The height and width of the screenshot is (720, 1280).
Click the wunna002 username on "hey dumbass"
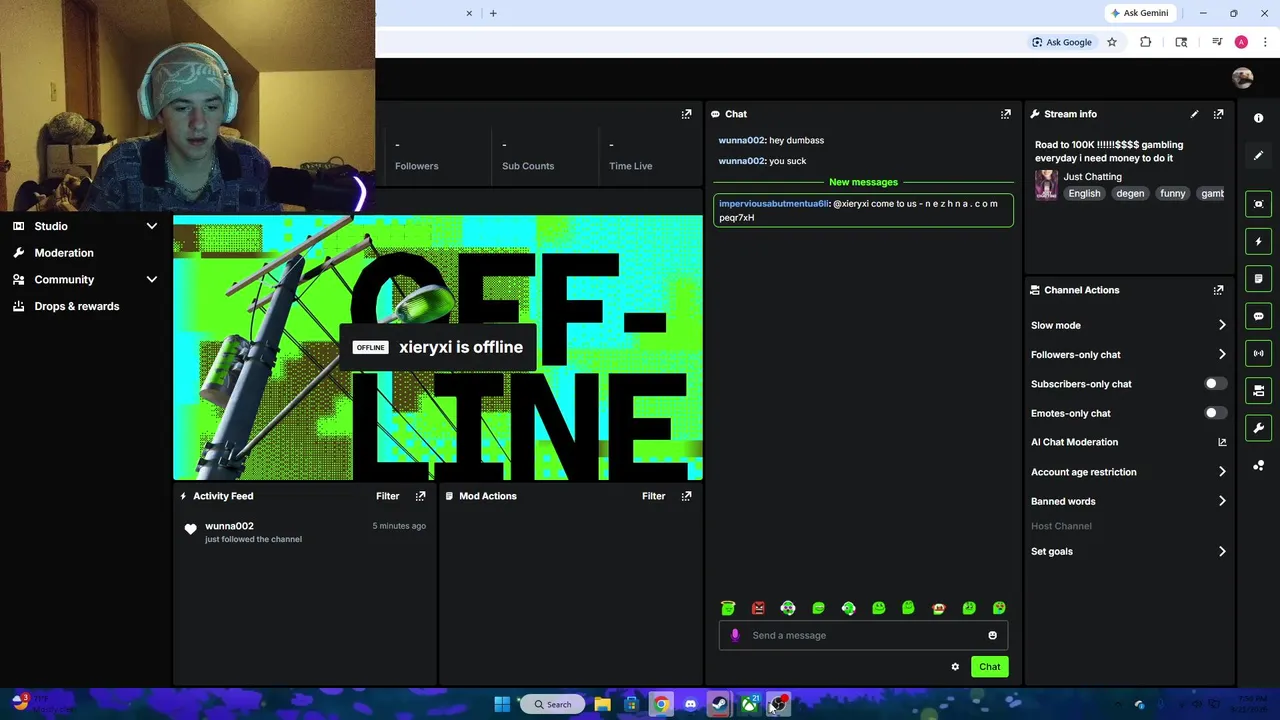pyautogui.click(x=741, y=140)
